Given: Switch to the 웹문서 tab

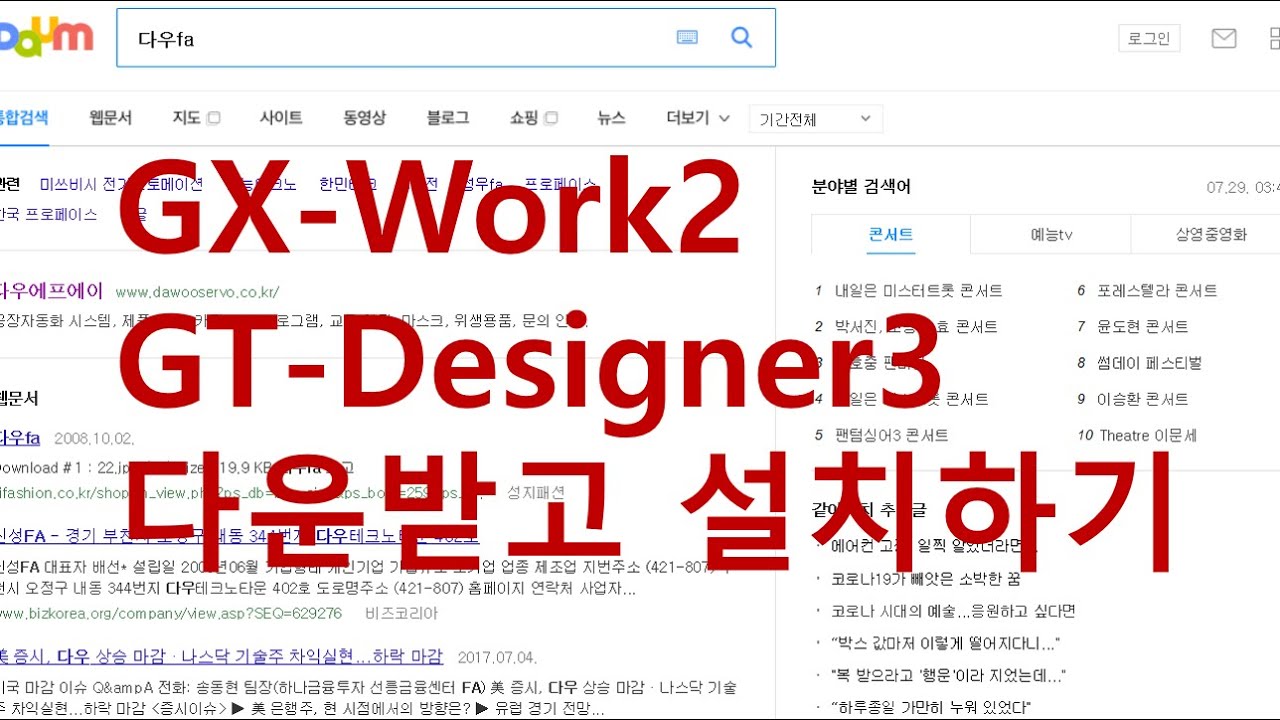Looking at the screenshot, I should coord(110,118).
